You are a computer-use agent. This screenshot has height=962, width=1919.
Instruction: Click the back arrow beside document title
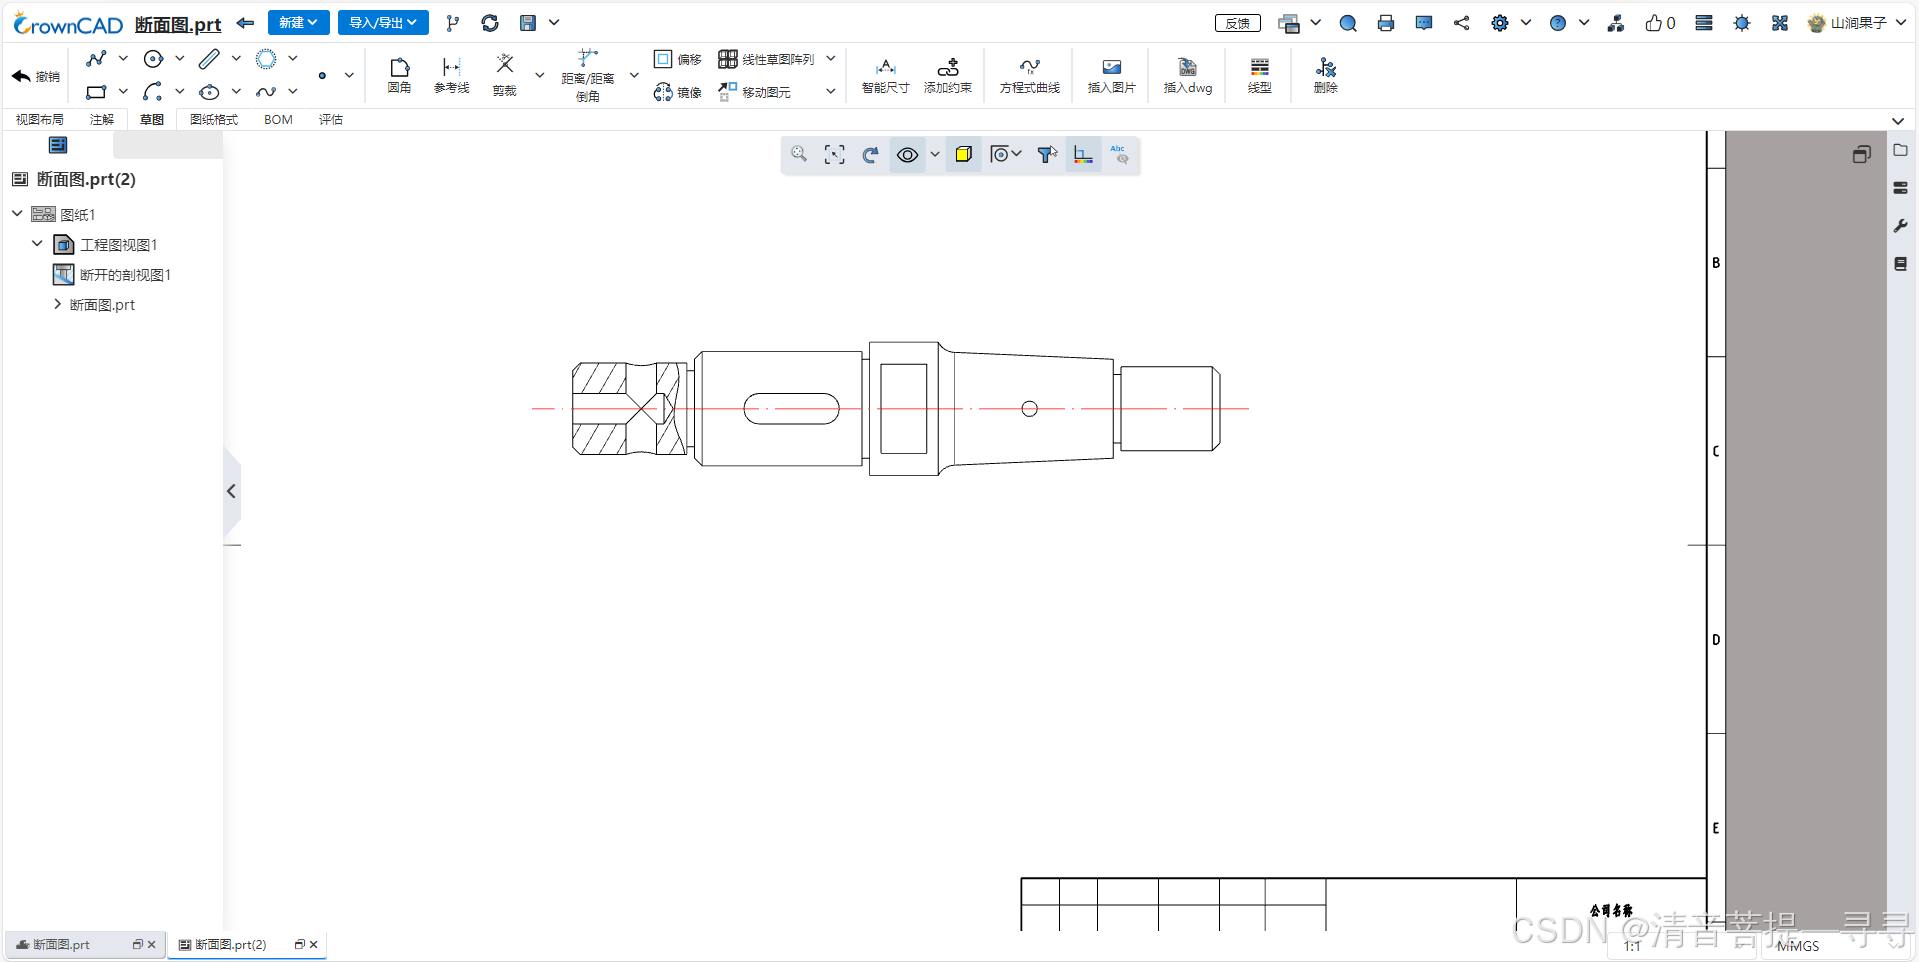click(245, 23)
